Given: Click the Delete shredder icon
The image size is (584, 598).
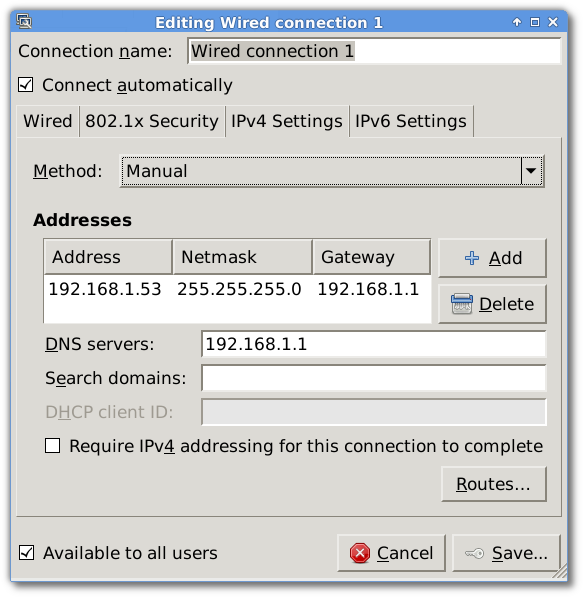Looking at the screenshot, I should click(x=462, y=304).
